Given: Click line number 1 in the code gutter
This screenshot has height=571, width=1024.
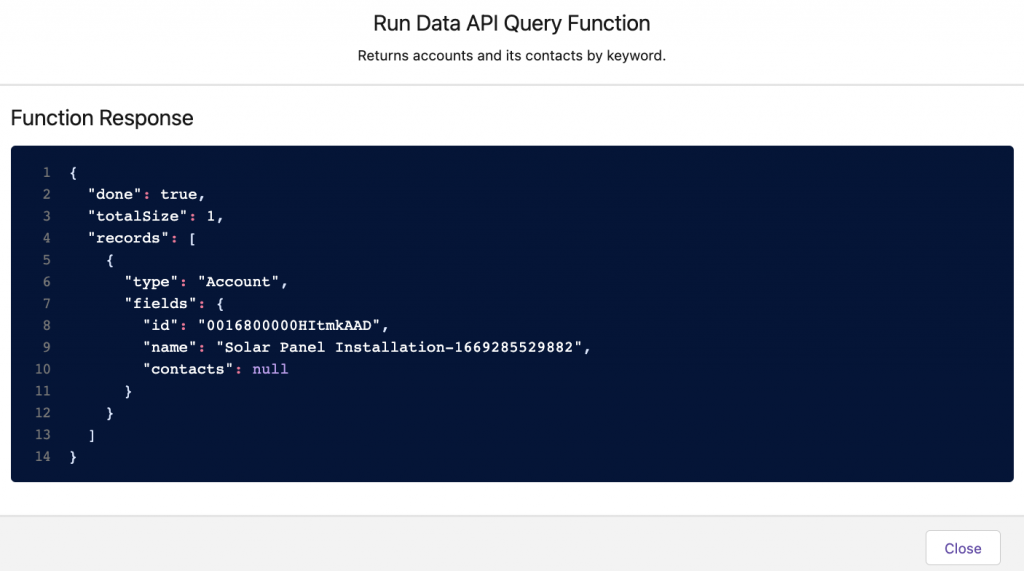Looking at the screenshot, I should click(x=46, y=173).
